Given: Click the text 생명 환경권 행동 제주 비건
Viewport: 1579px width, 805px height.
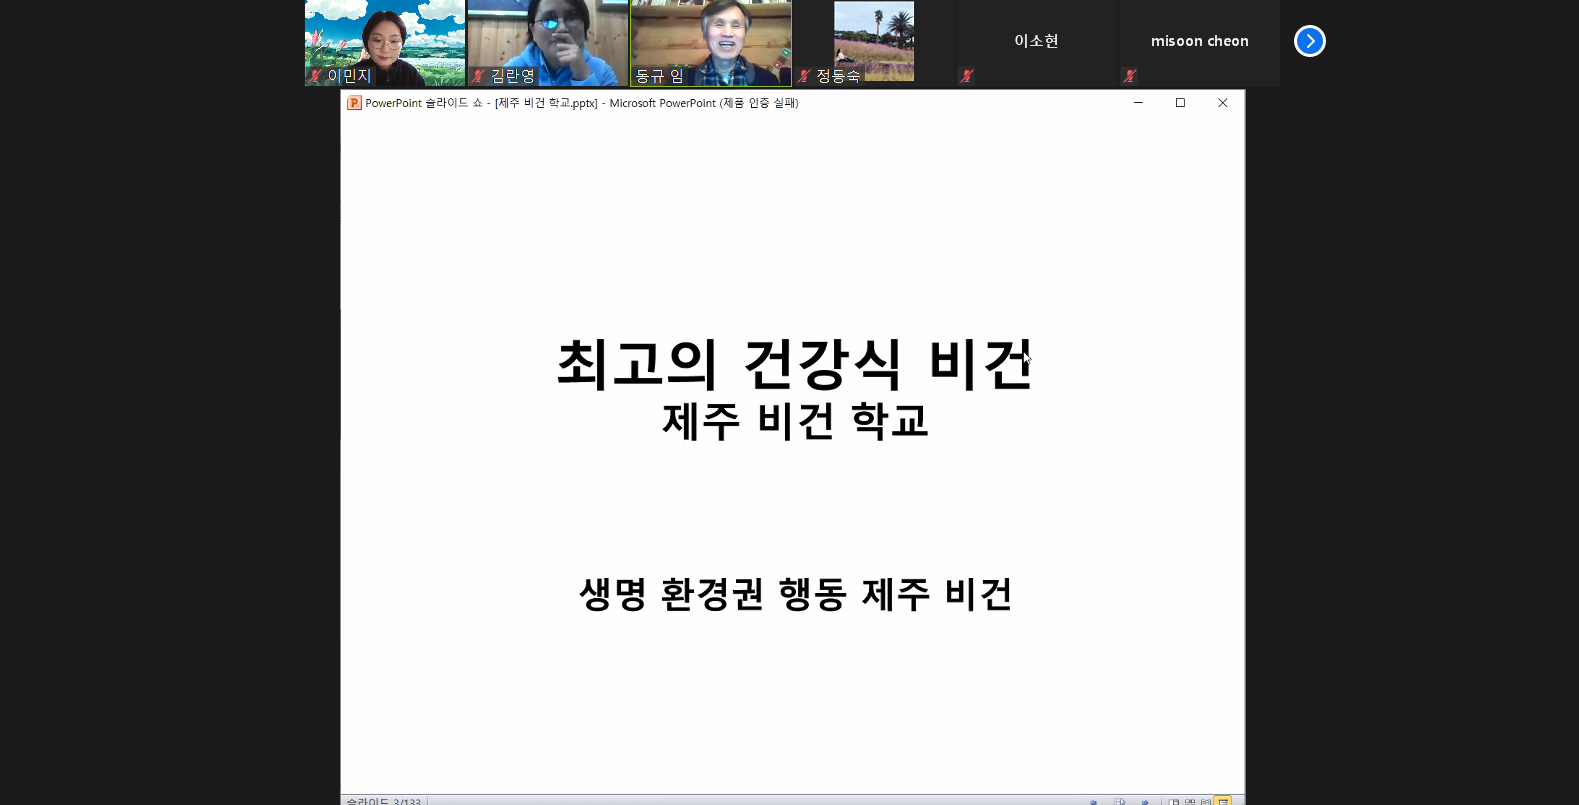Looking at the screenshot, I should 796,594.
